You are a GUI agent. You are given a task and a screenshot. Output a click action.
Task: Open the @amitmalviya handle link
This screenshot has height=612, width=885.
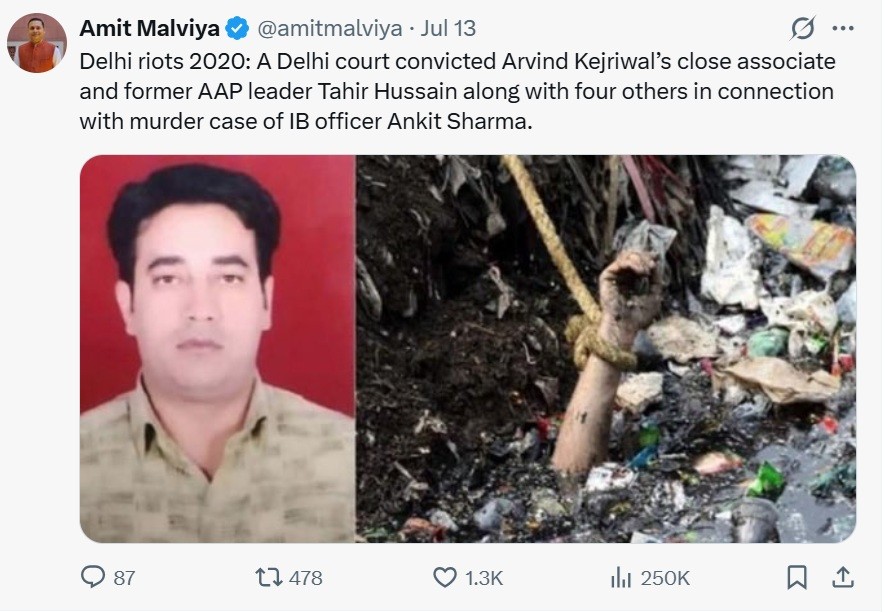(330, 28)
